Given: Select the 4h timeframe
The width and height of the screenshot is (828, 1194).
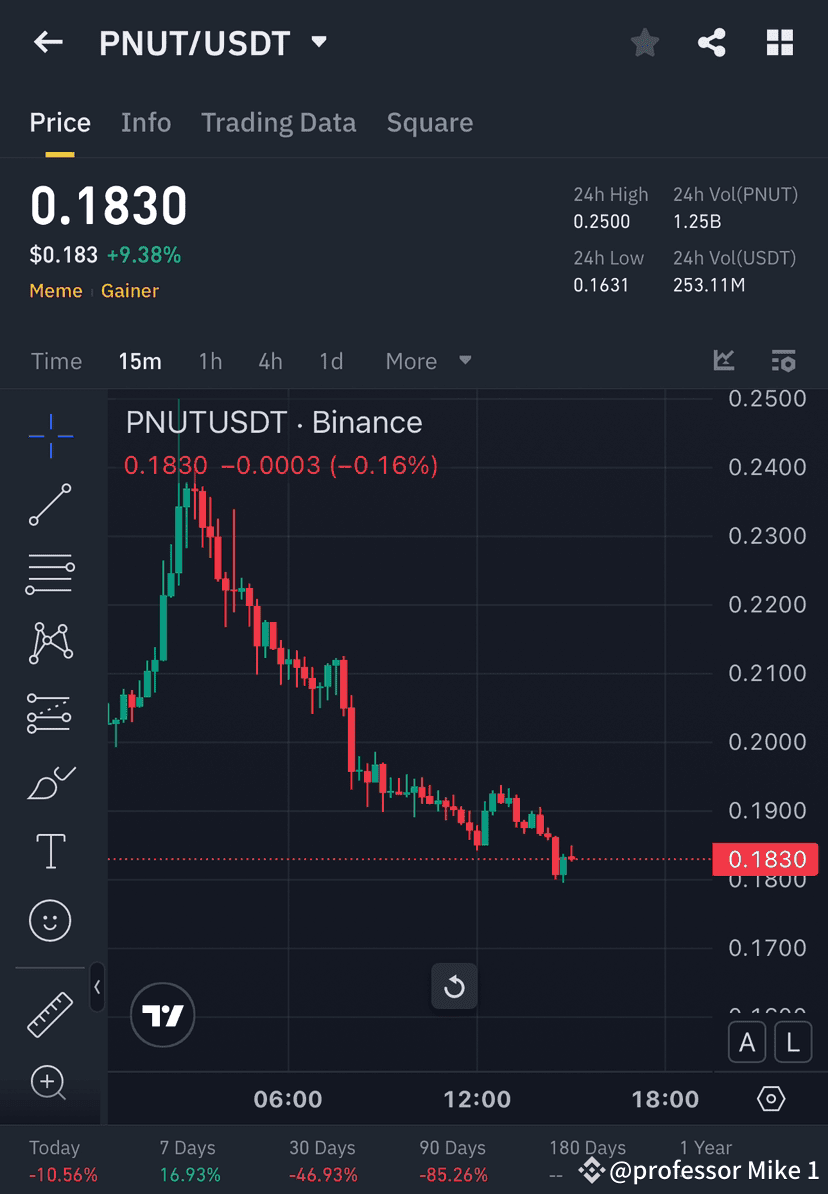Looking at the screenshot, I should tap(270, 361).
